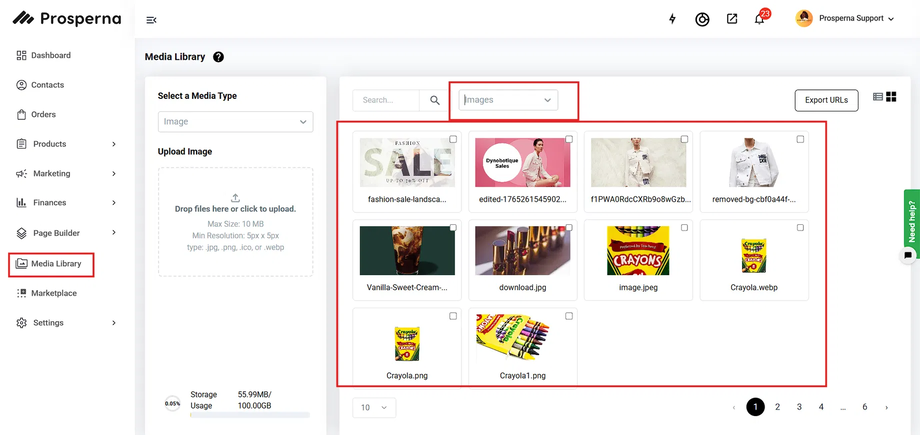Click the Marketplace icon in sidebar
The height and width of the screenshot is (435, 920).
(x=22, y=293)
